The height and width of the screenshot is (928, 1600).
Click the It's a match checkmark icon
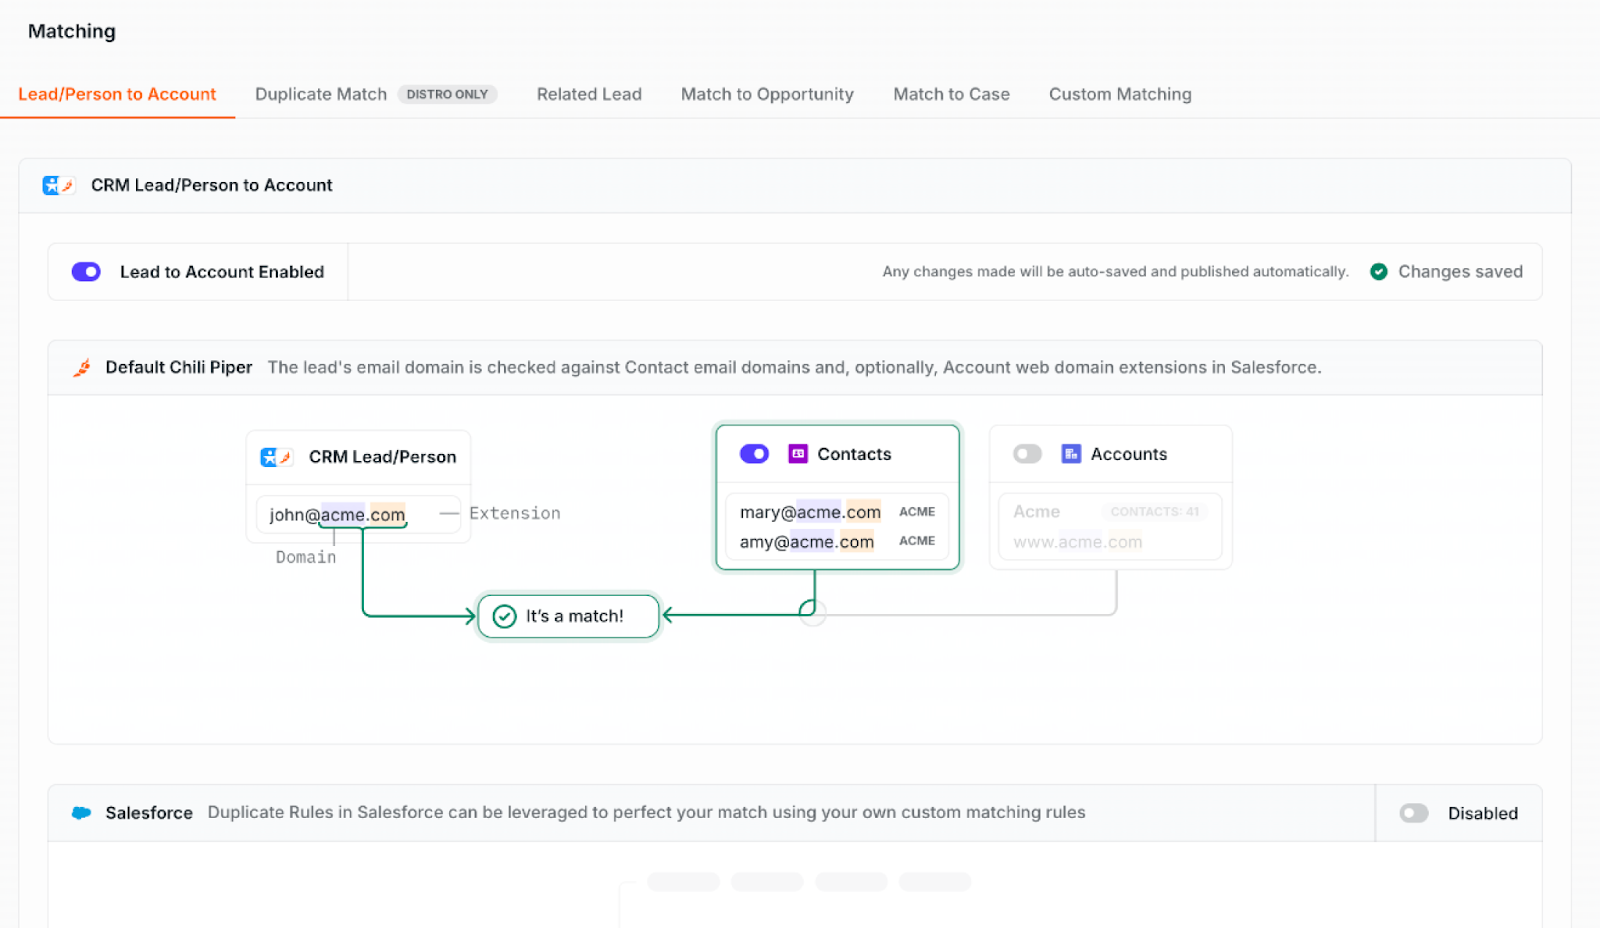(505, 616)
